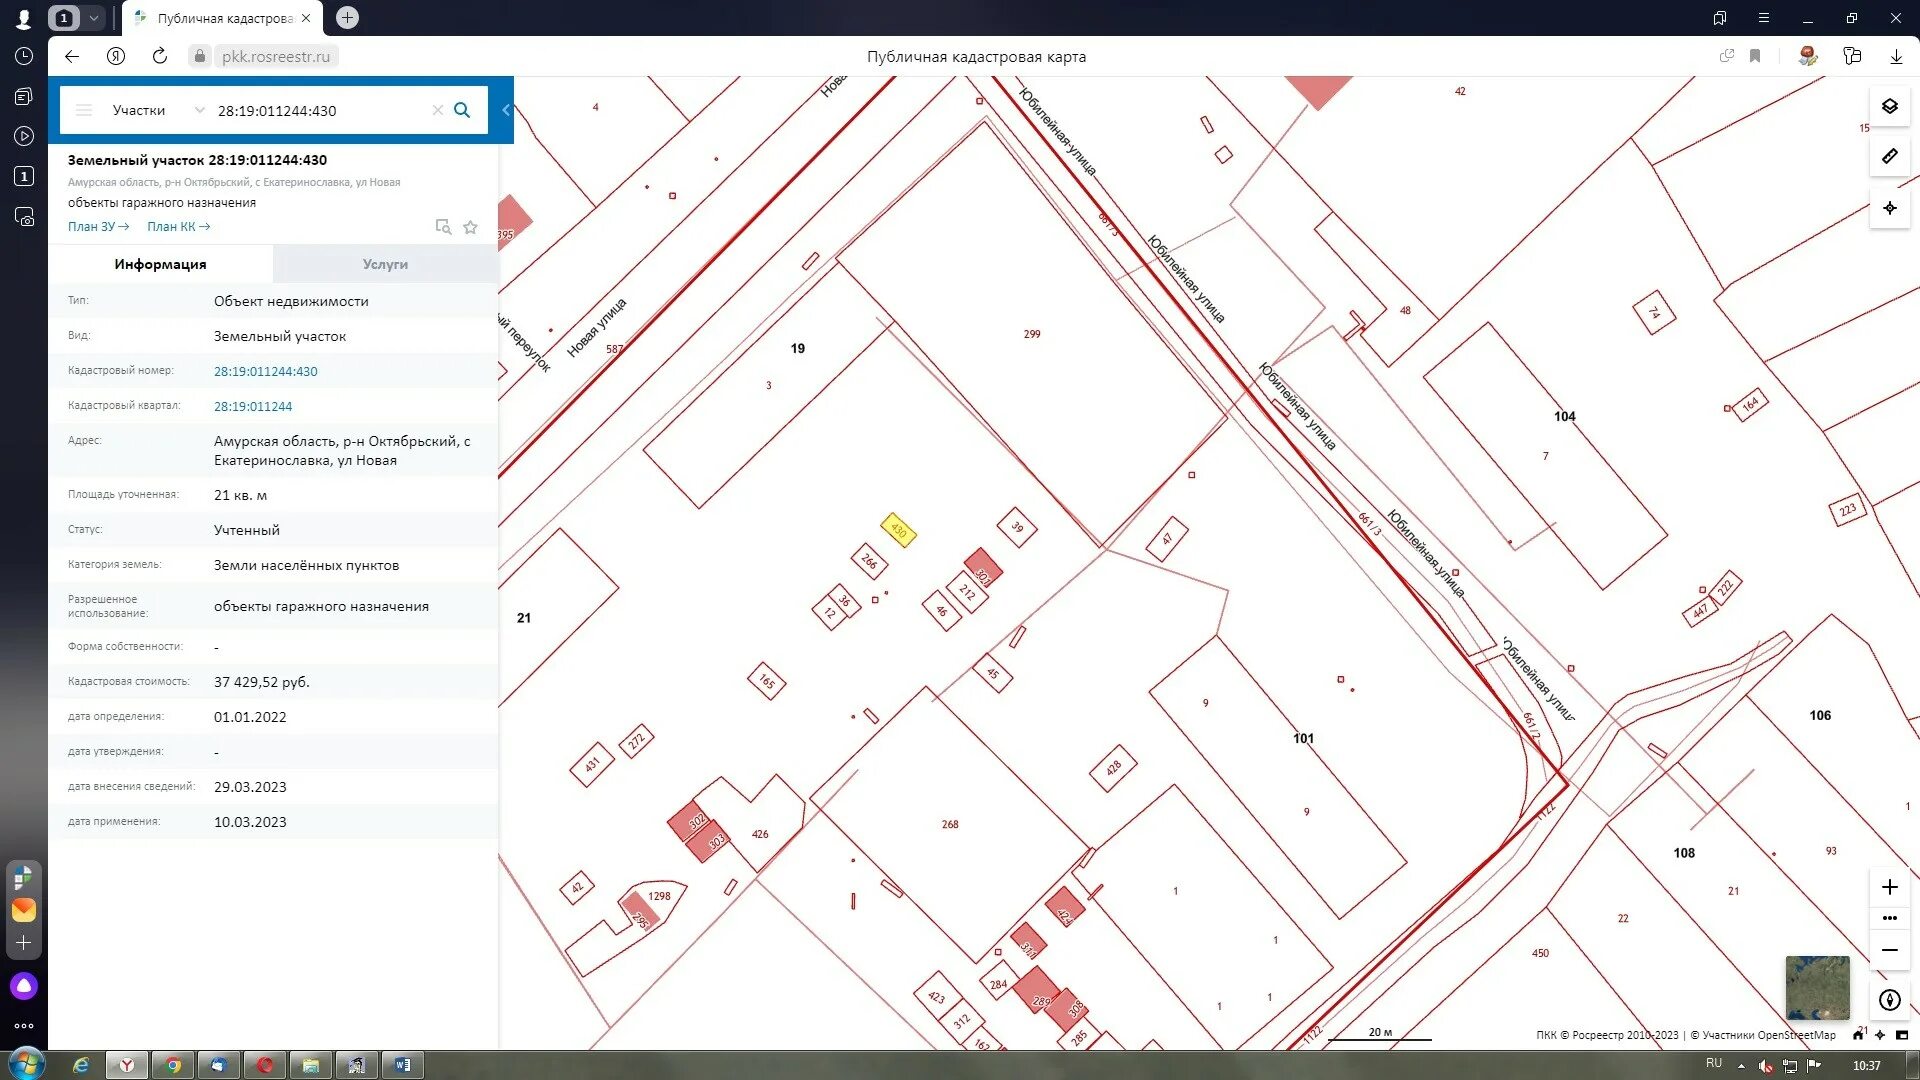Viewport: 1920px width, 1080px height.
Task: Open tab groups dropdown arrow
Action: coord(93,18)
